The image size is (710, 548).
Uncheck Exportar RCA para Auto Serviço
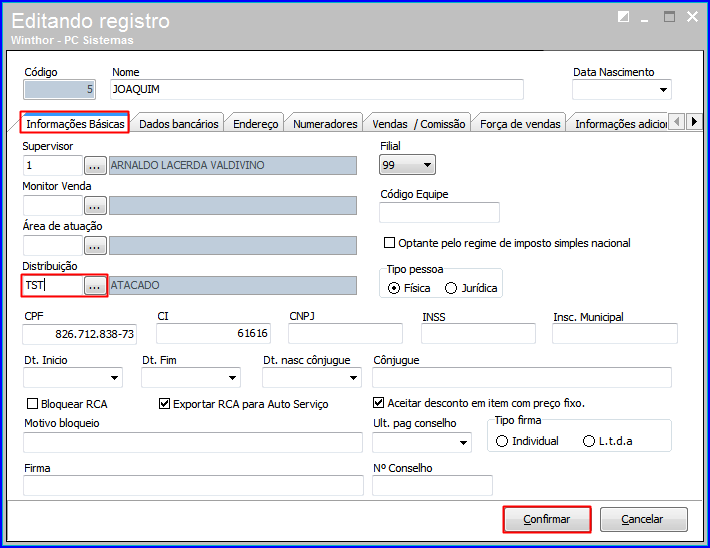(164, 404)
